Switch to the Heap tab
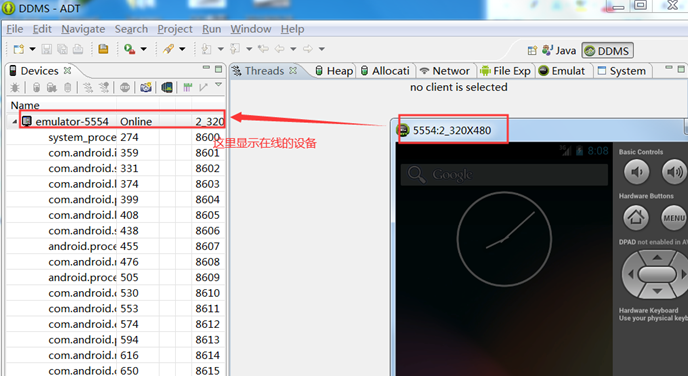This screenshot has width=688, height=376. point(334,71)
